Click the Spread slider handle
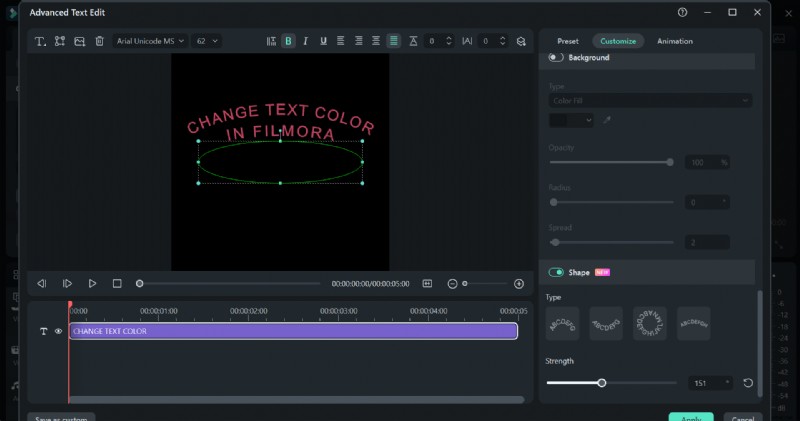 [555, 242]
